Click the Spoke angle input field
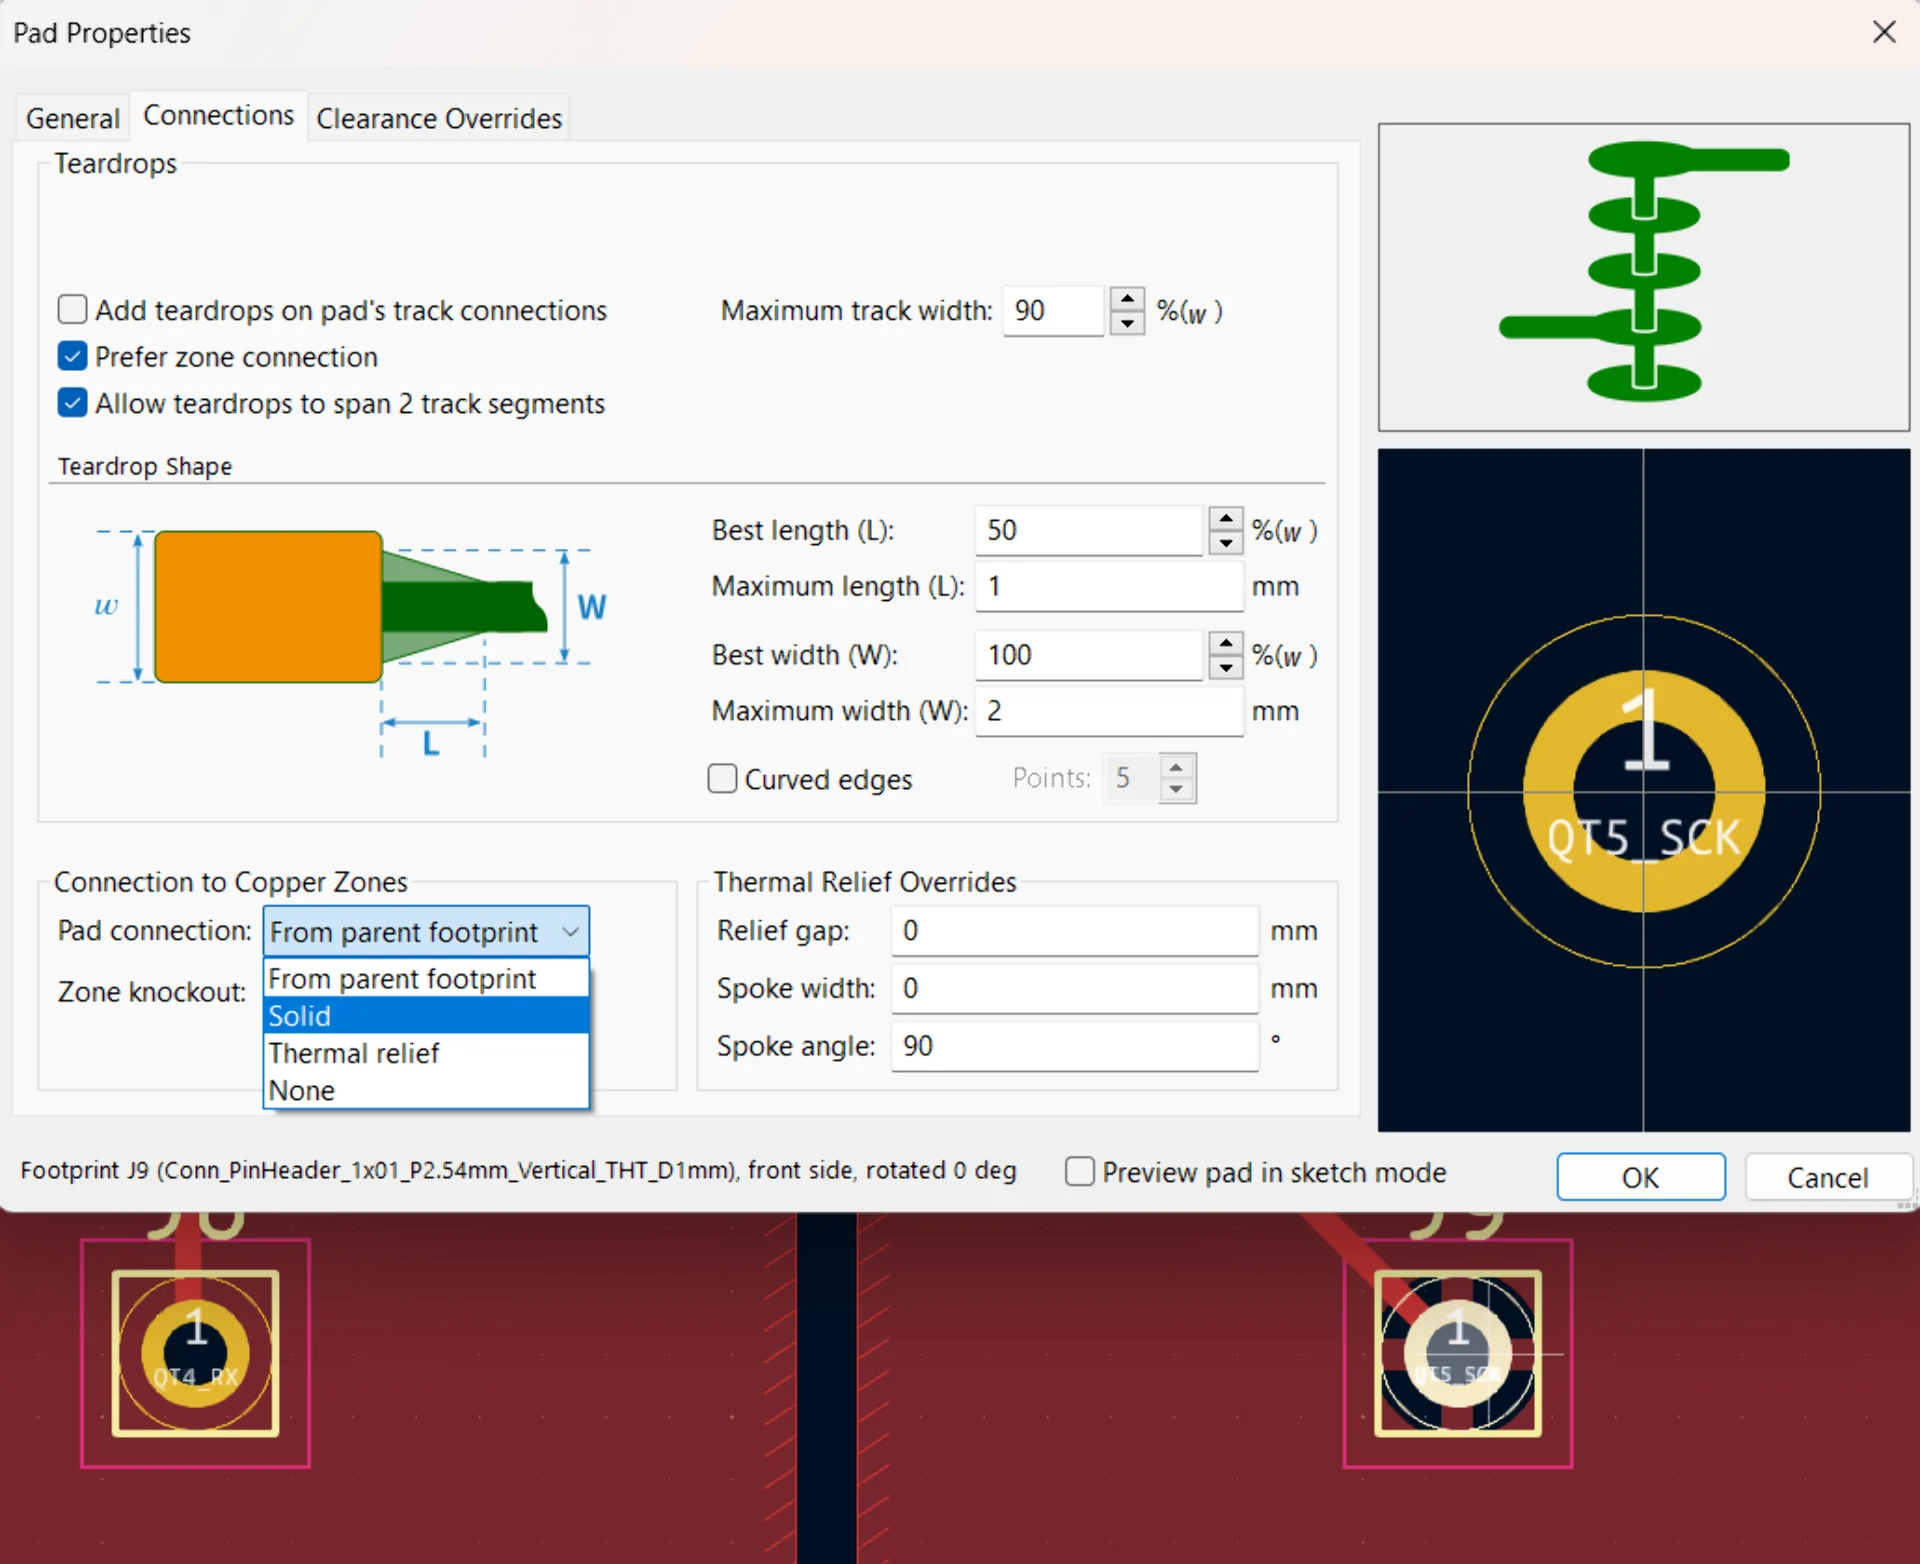Image resolution: width=1920 pixels, height=1564 pixels. coord(1073,1046)
